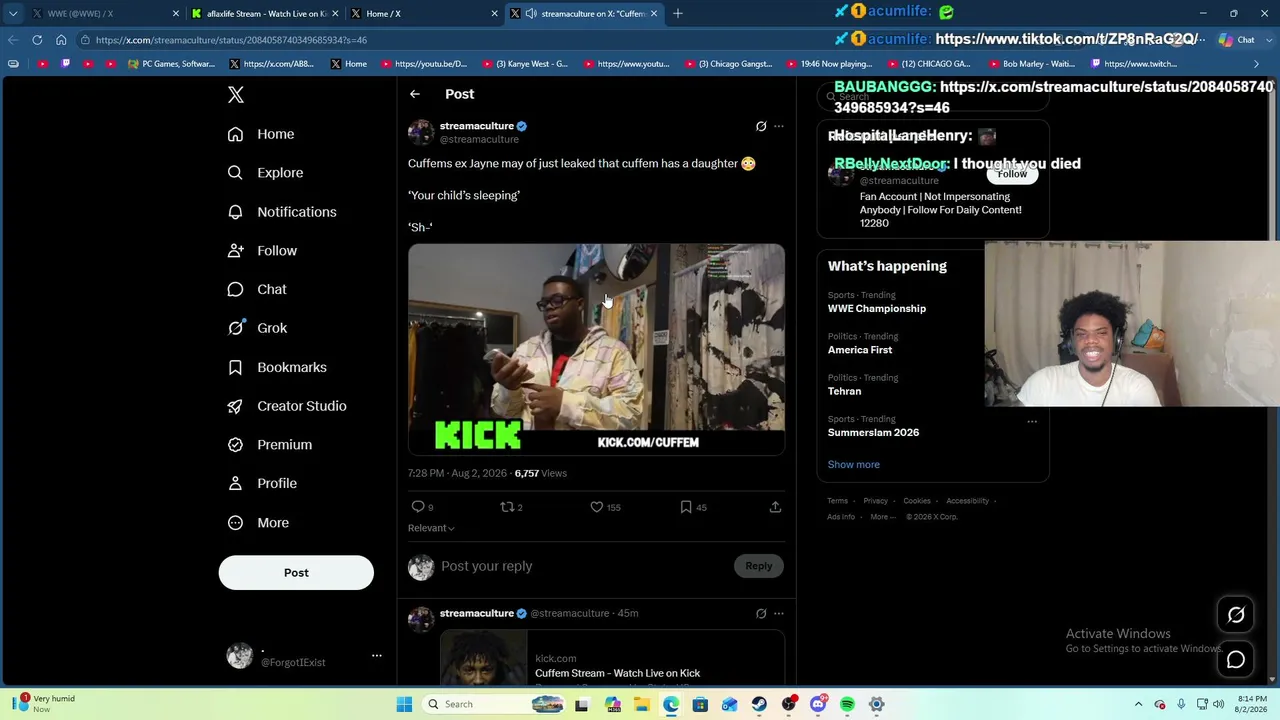Open three-dot menu on the 45m post
Viewport: 1280px width, 720px height.
pos(779,613)
